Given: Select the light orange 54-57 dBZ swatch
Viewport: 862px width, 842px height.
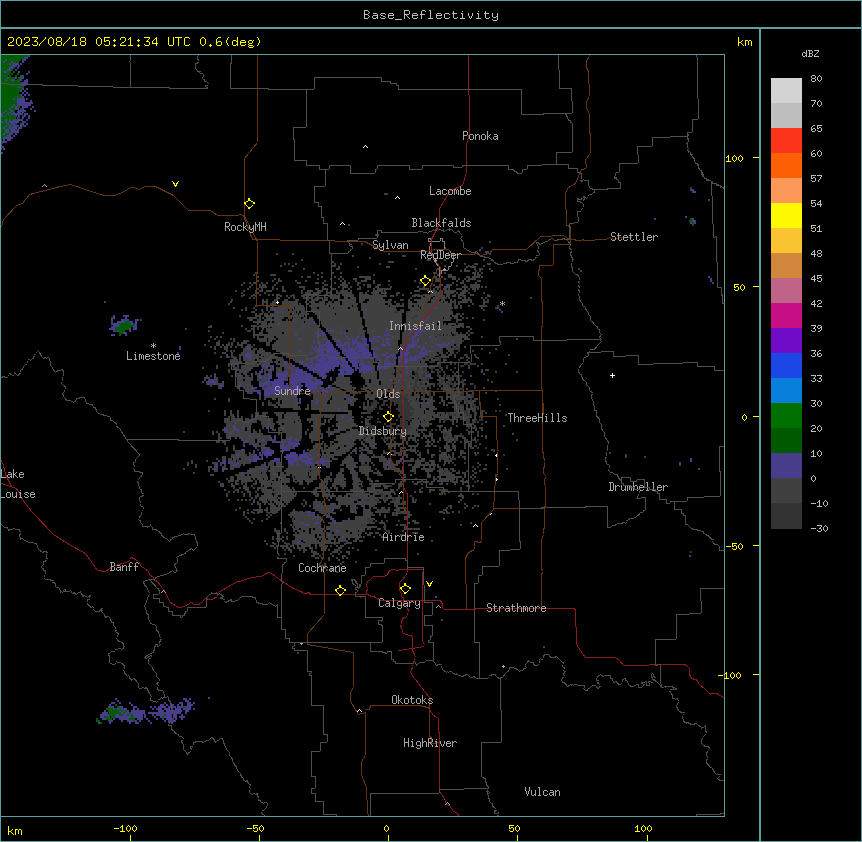Looking at the screenshot, I should [786, 190].
